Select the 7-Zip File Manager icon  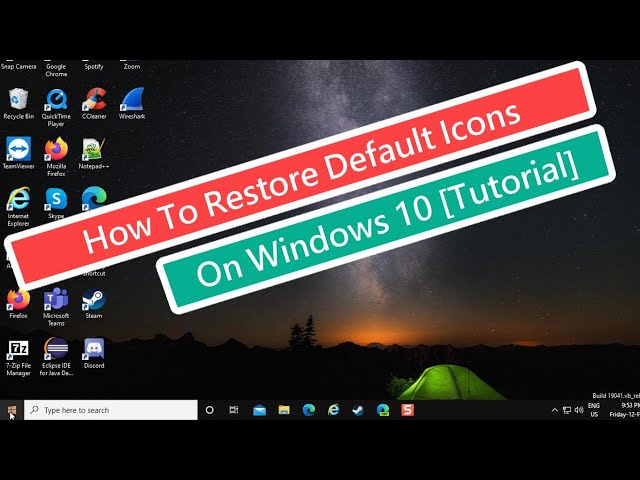18,357
